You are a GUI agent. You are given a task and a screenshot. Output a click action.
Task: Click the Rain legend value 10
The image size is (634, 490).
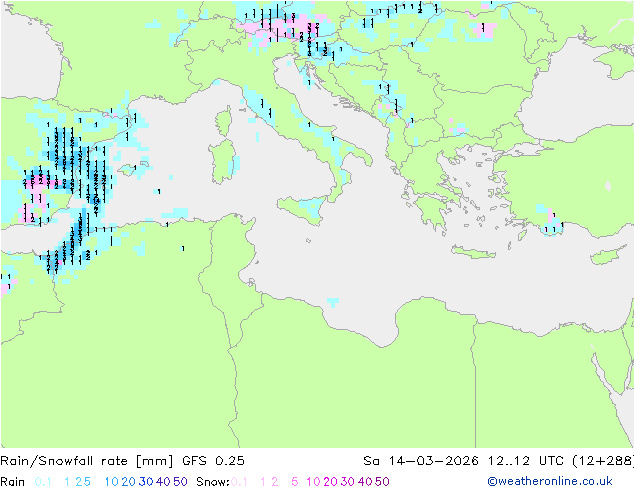pos(111,482)
